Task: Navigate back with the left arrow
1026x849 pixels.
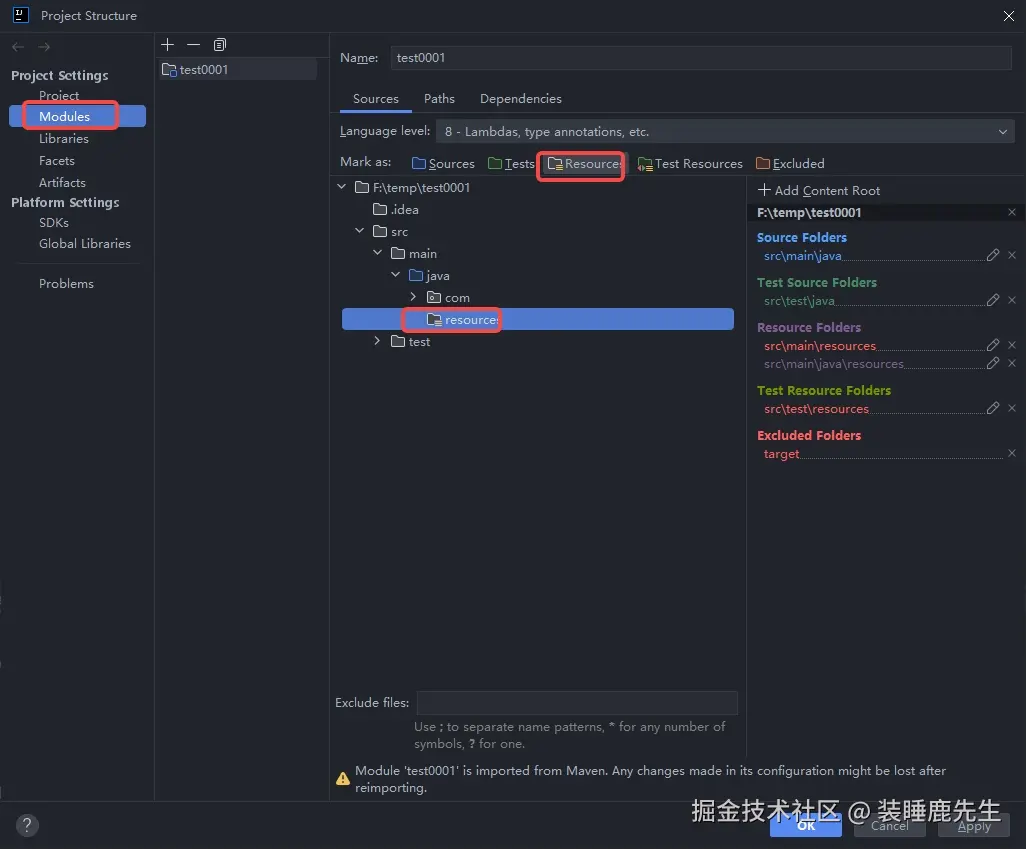Action: [x=18, y=47]
